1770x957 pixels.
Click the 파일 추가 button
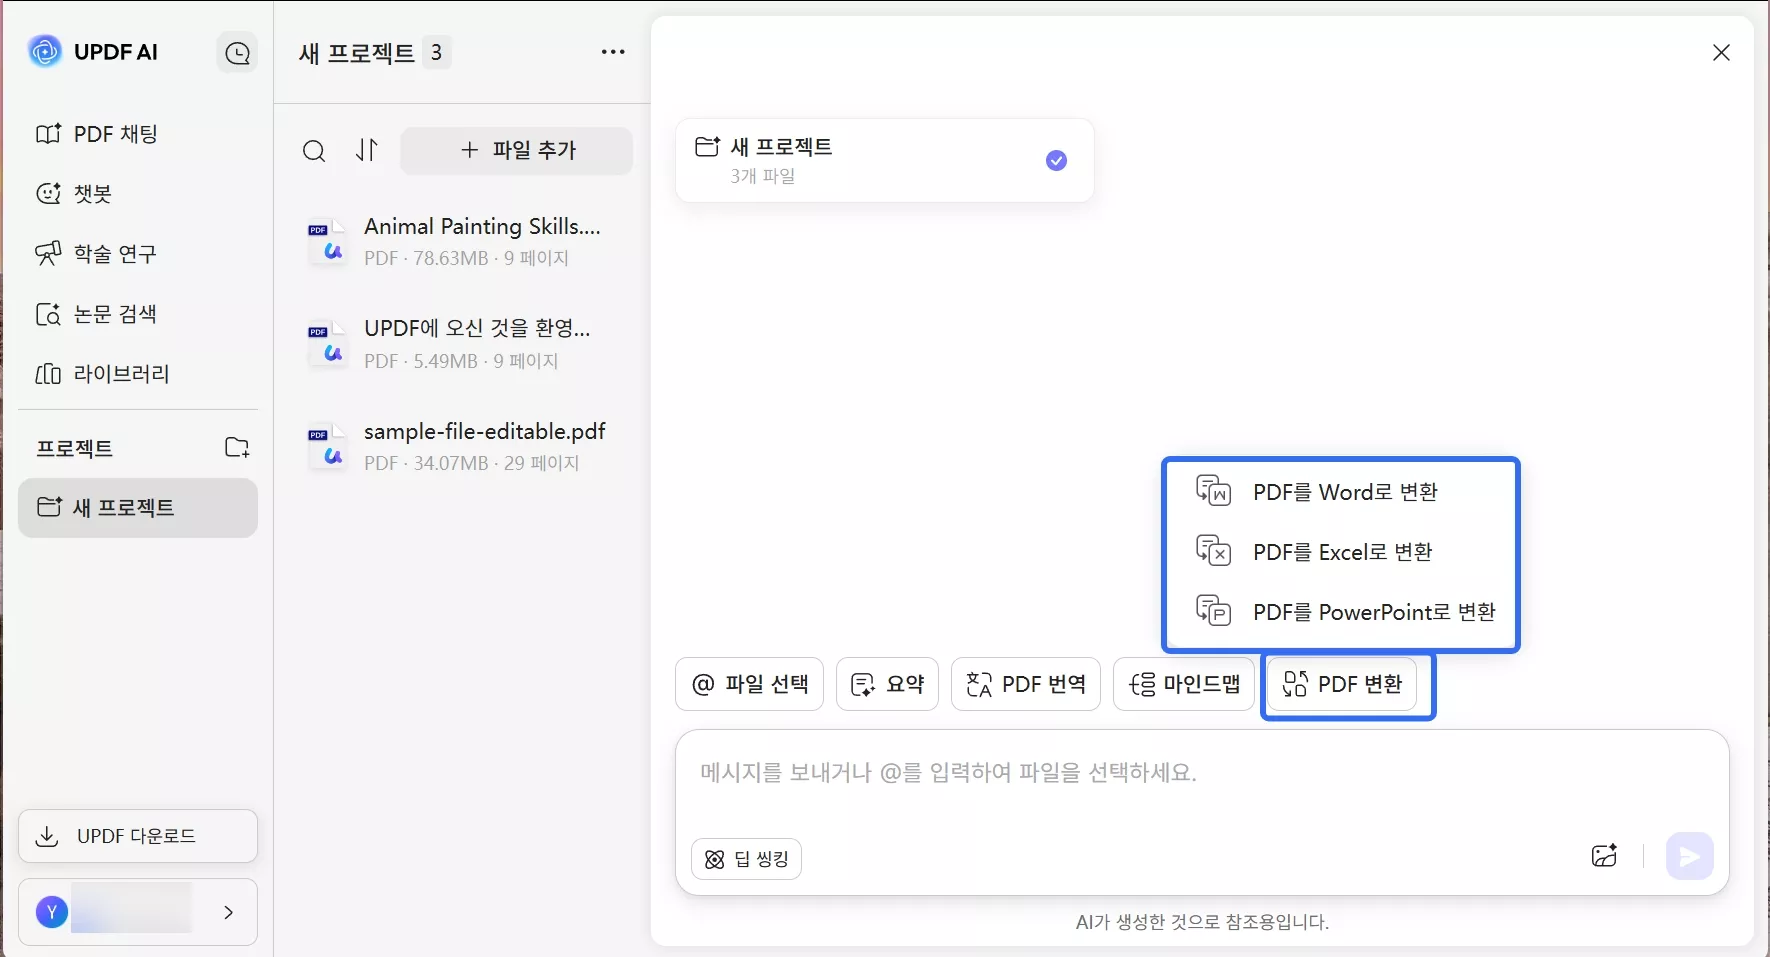517,151
